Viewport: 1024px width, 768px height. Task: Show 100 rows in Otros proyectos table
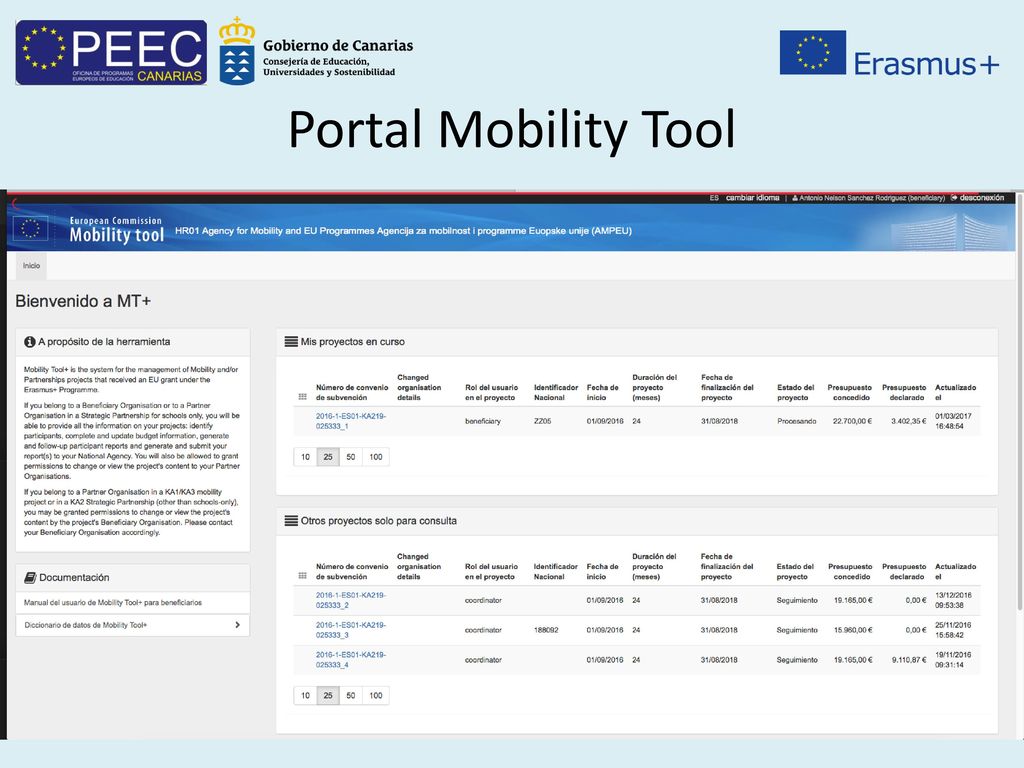[376, 696]
